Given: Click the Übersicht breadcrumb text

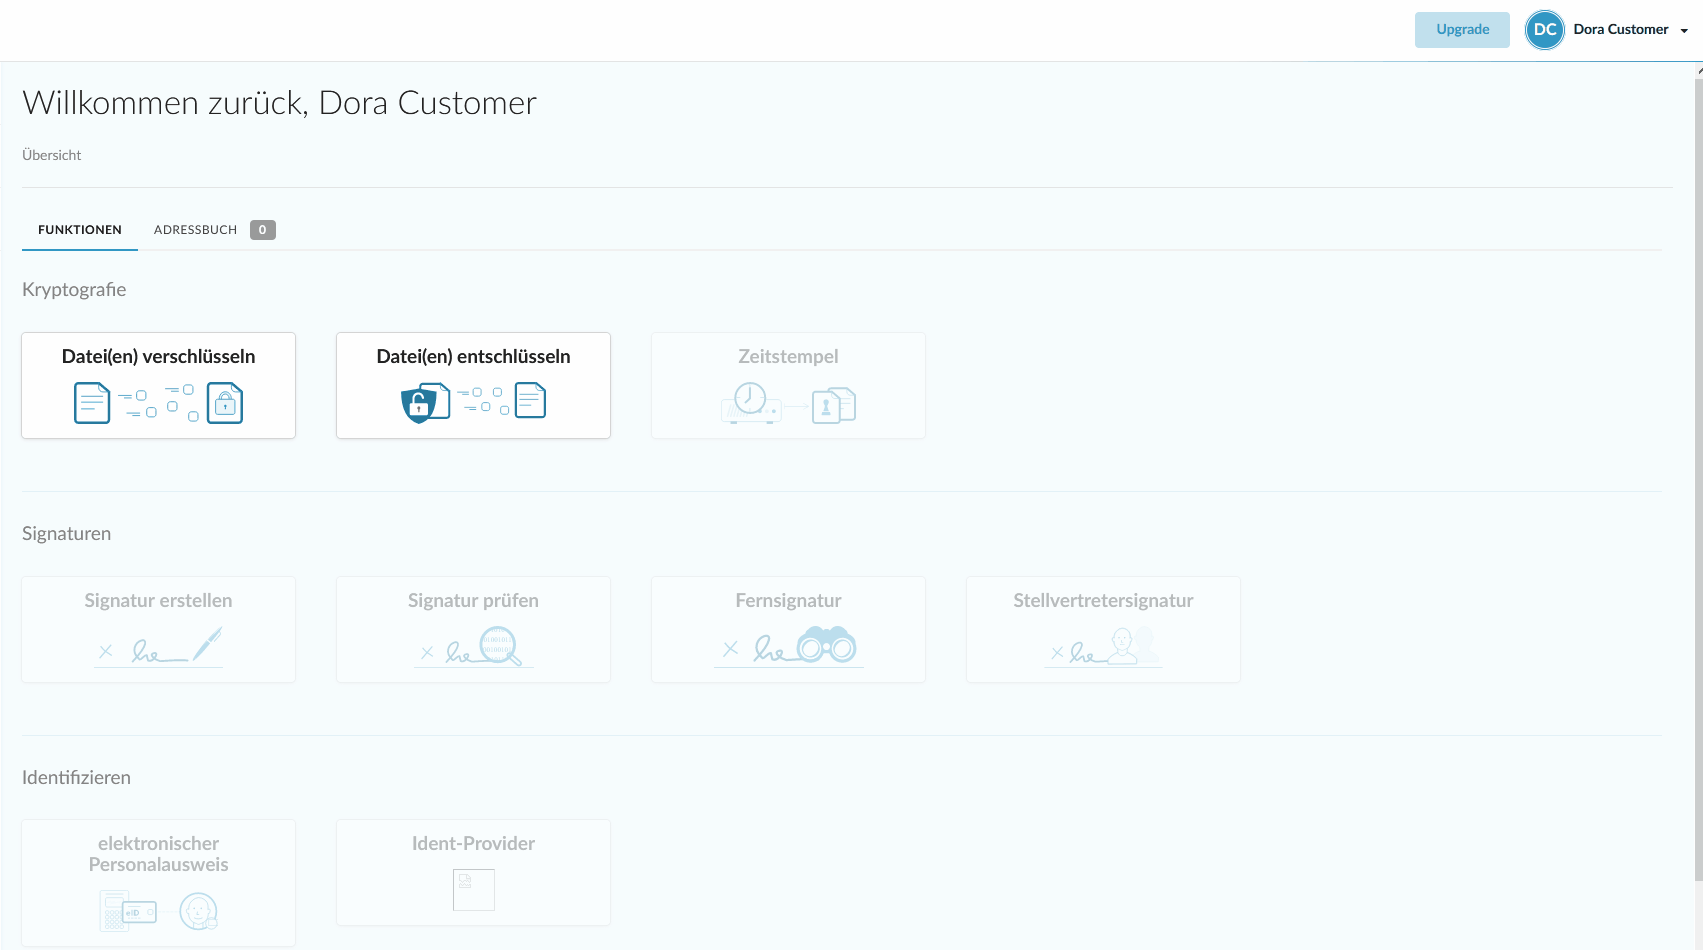Looking at the screenshot, I should pyautogui.click(x=52, y=155).
